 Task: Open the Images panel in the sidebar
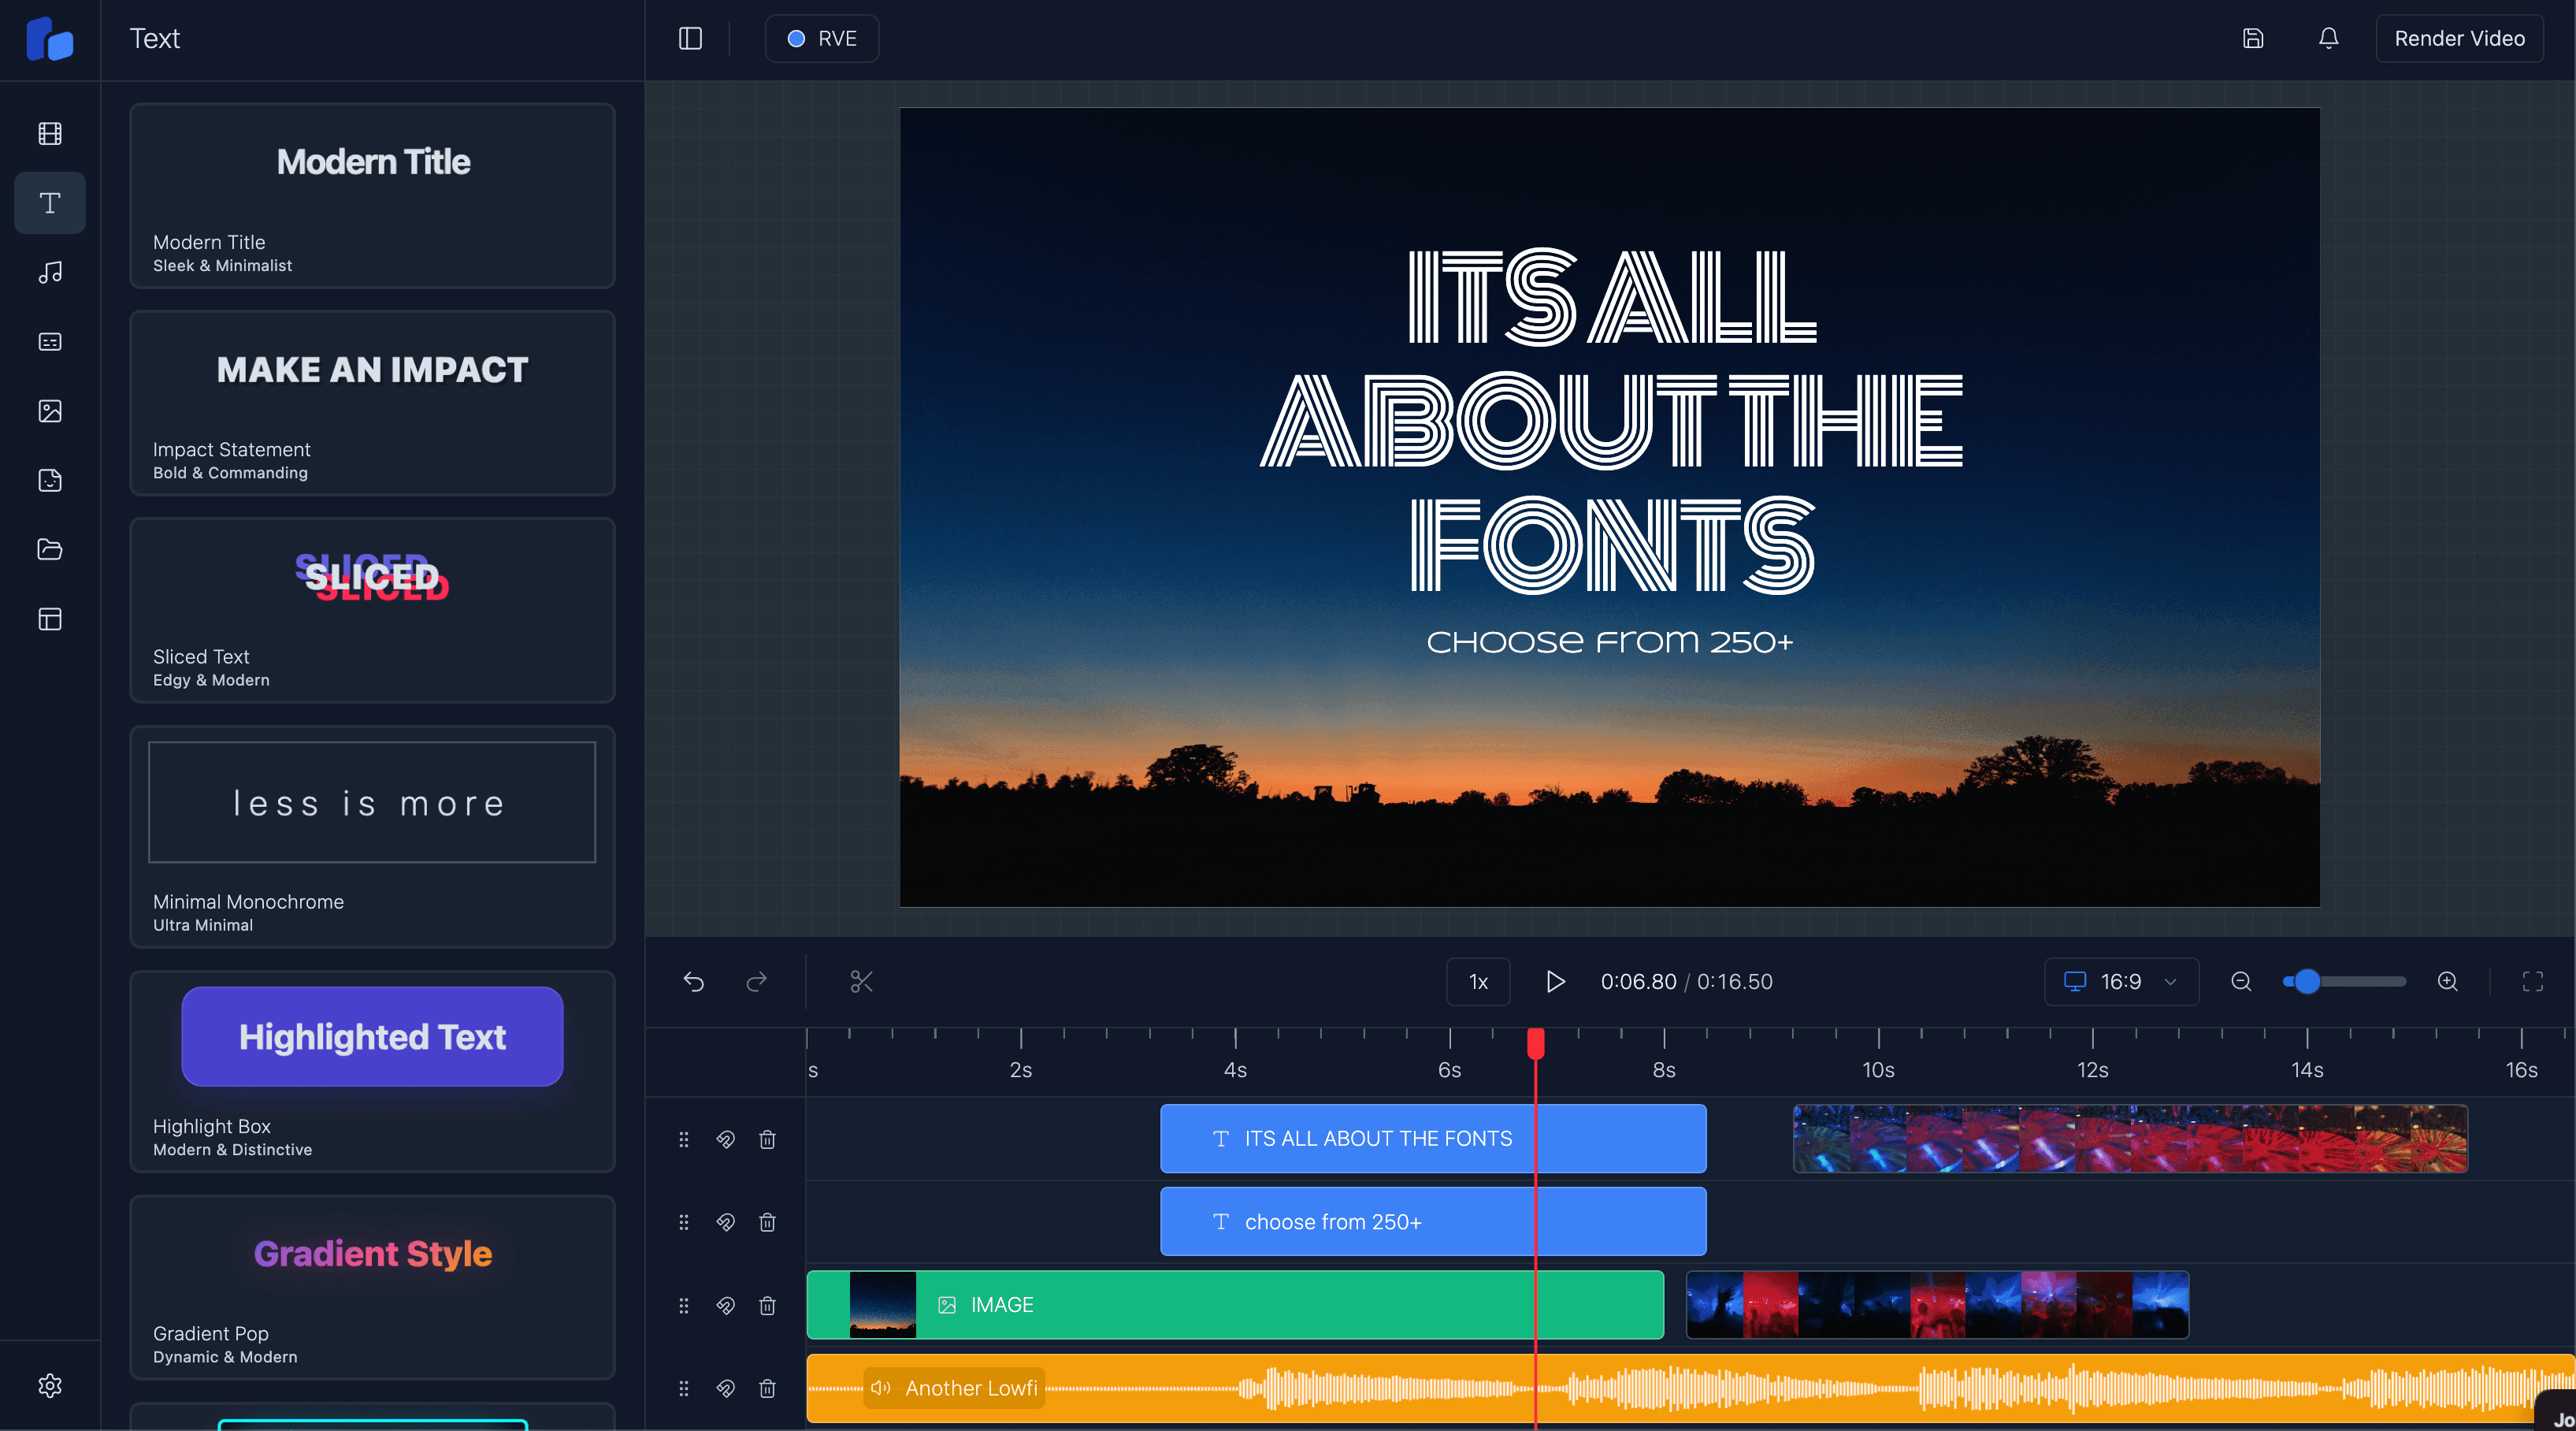point(49,410)
